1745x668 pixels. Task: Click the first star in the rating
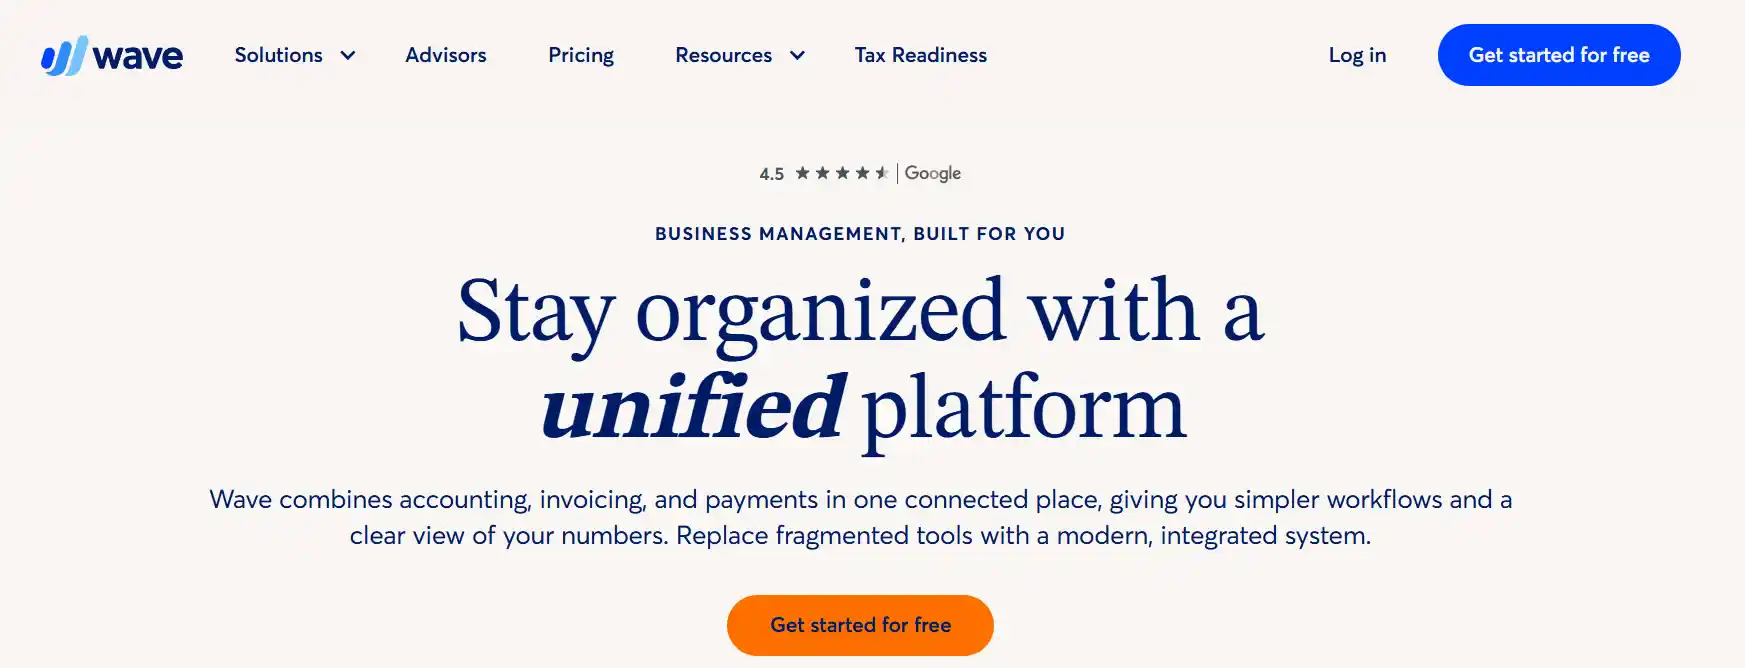point(803,172)
